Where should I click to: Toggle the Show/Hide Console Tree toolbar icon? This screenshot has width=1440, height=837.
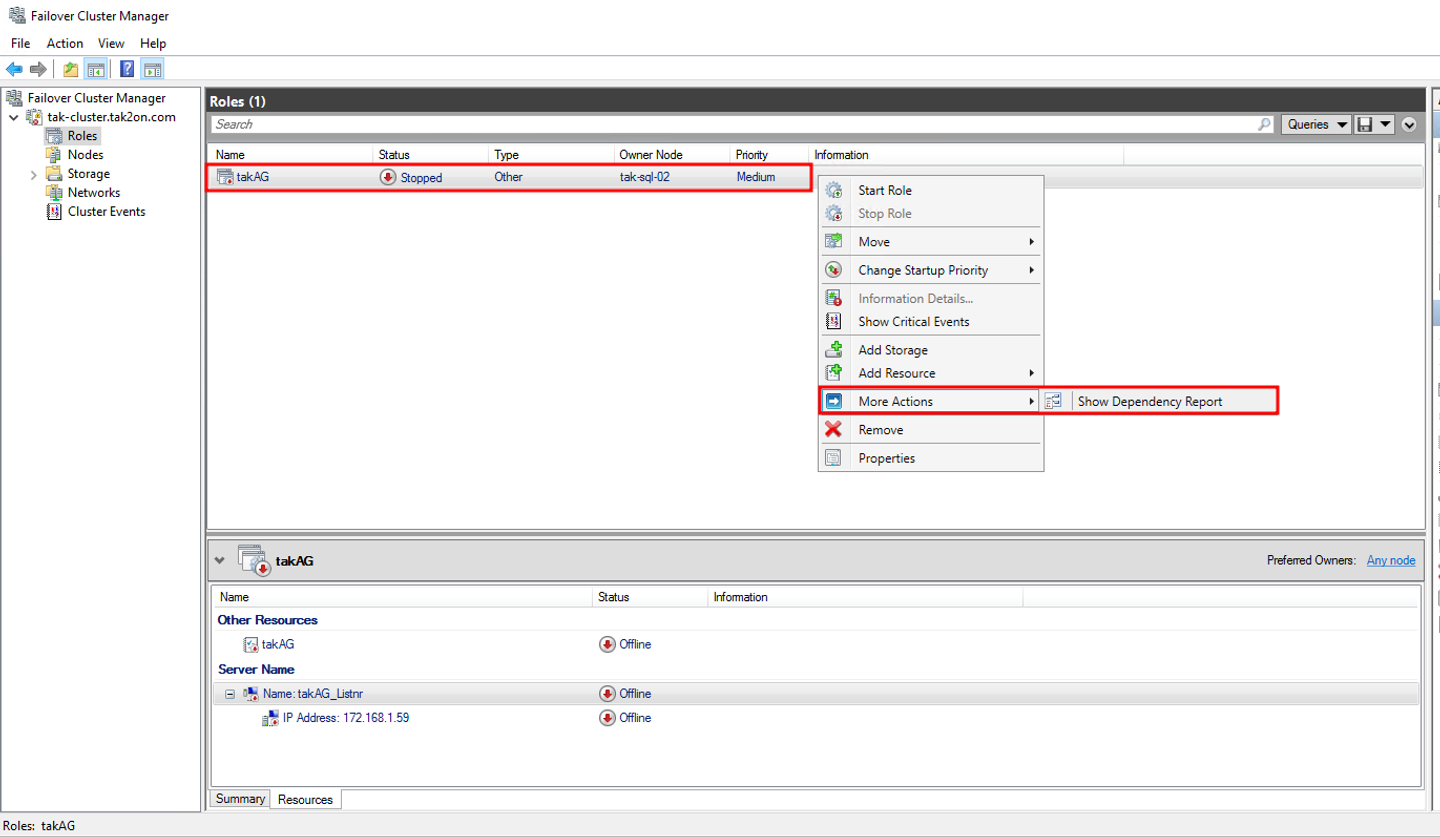coord(96,69)
